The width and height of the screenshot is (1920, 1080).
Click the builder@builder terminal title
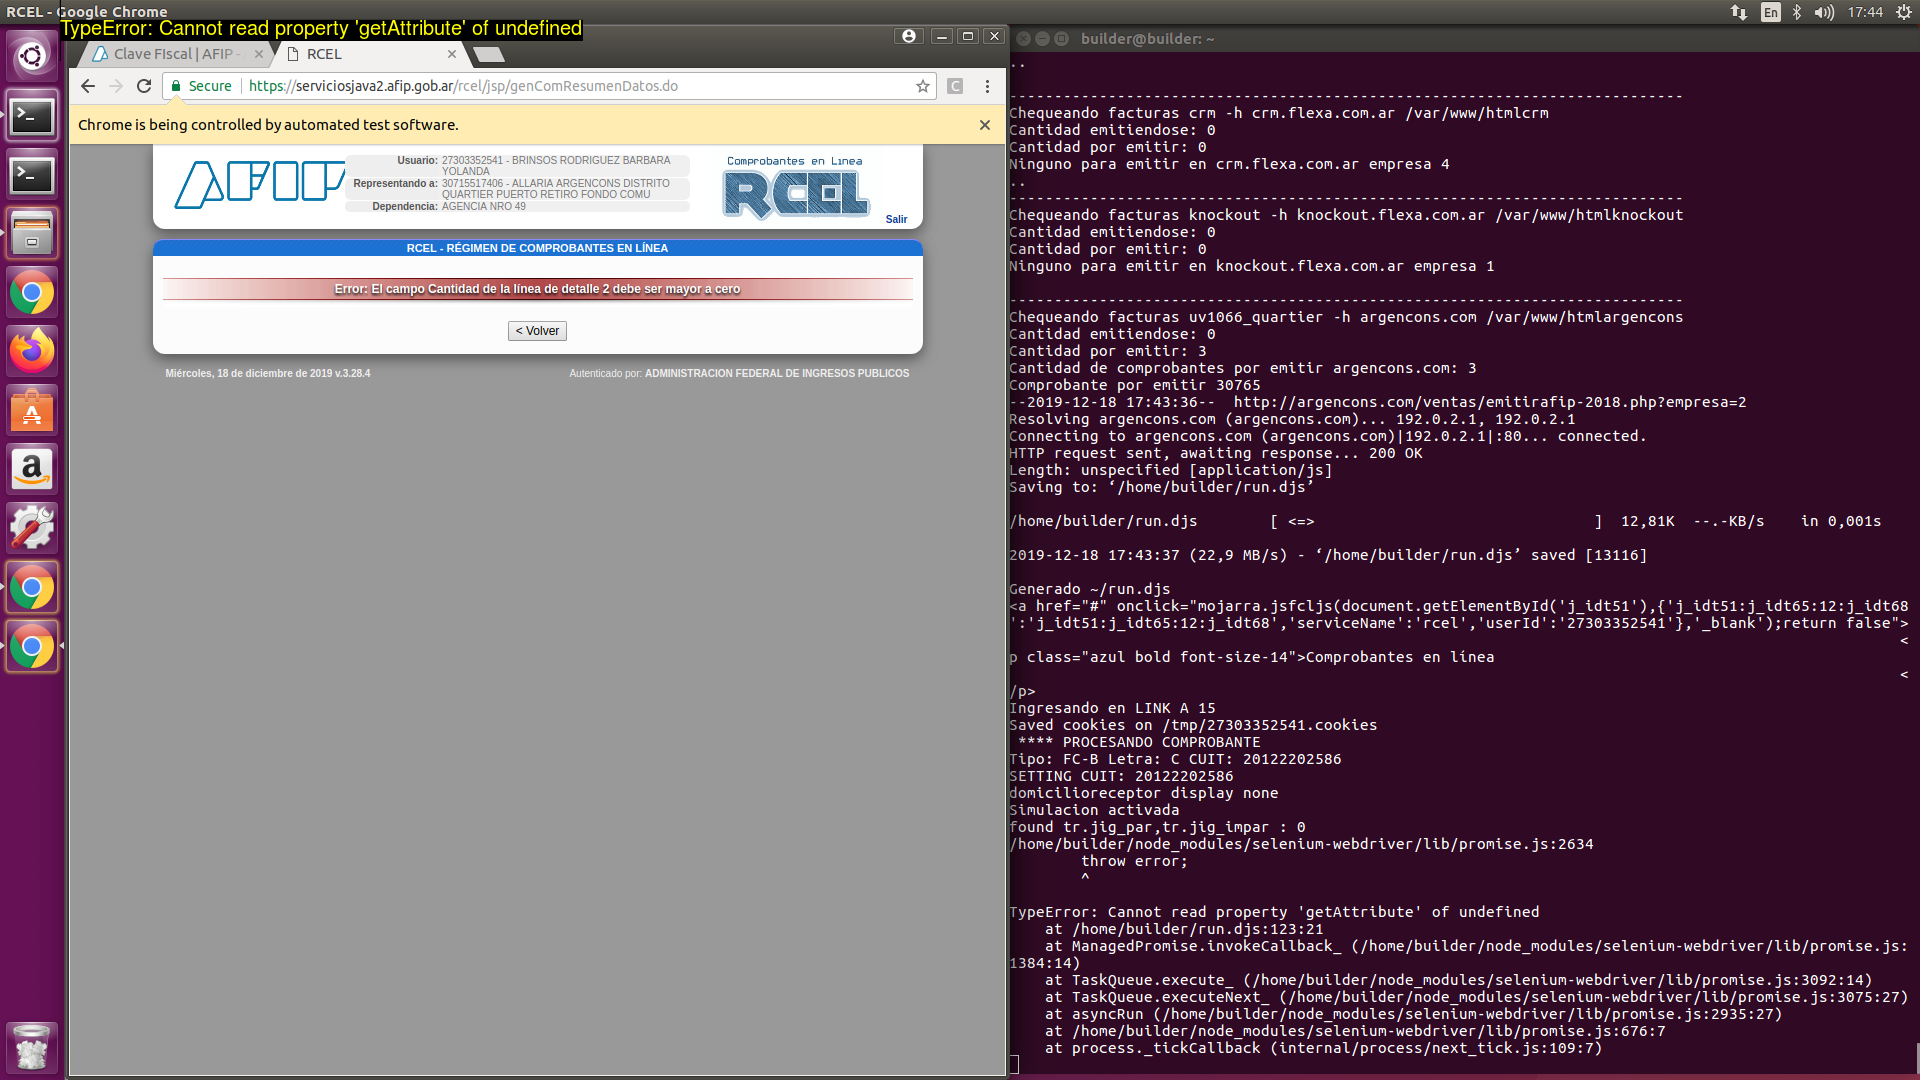click(1147, 39)
